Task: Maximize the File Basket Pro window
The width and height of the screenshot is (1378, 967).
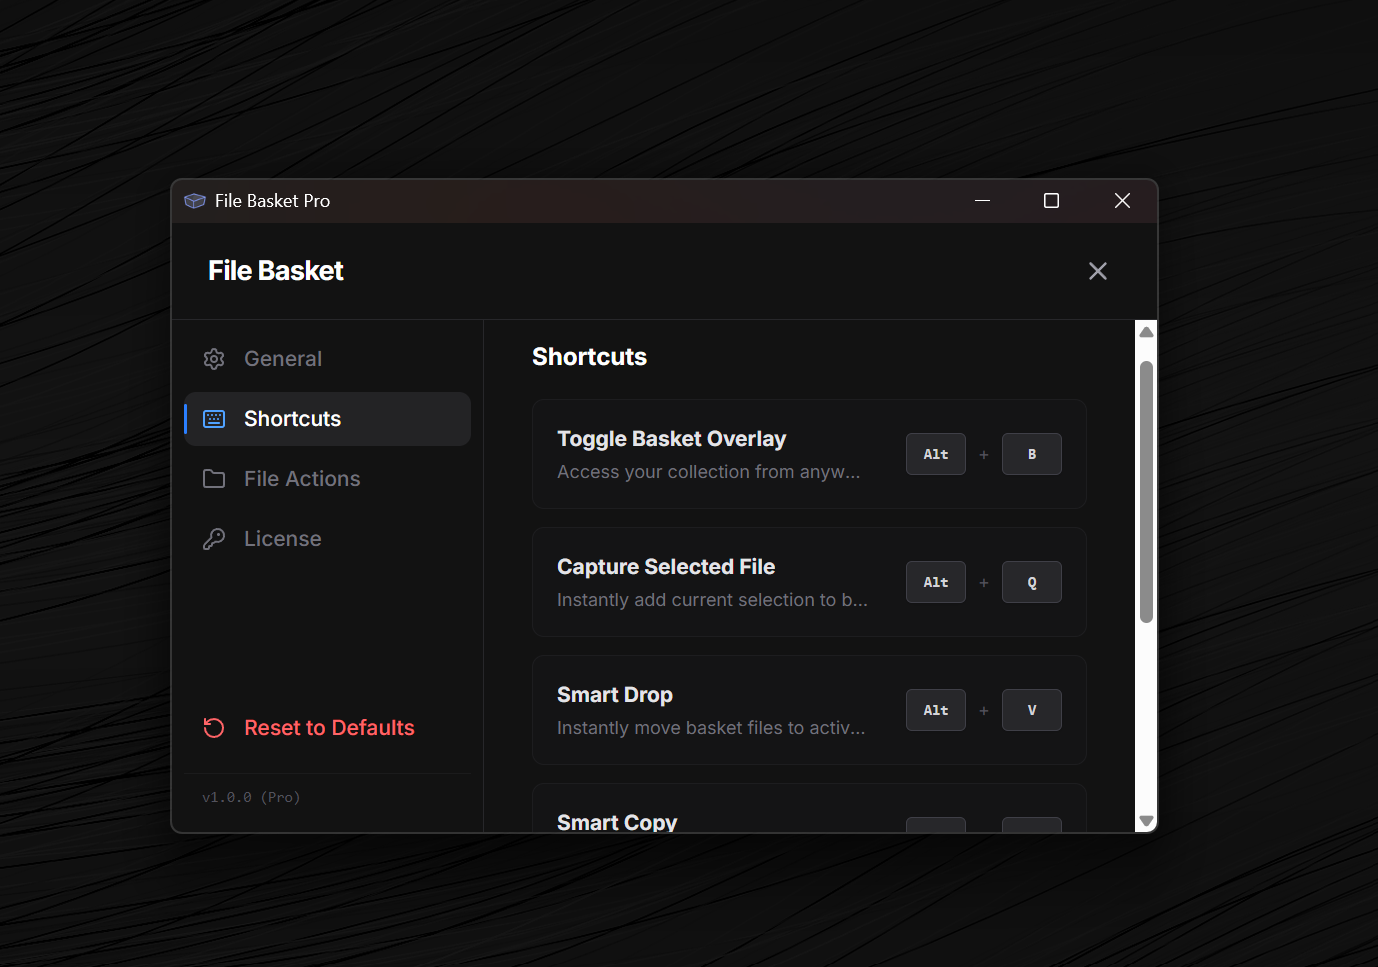Action: pyautogui.click(x=1051, y=201)
